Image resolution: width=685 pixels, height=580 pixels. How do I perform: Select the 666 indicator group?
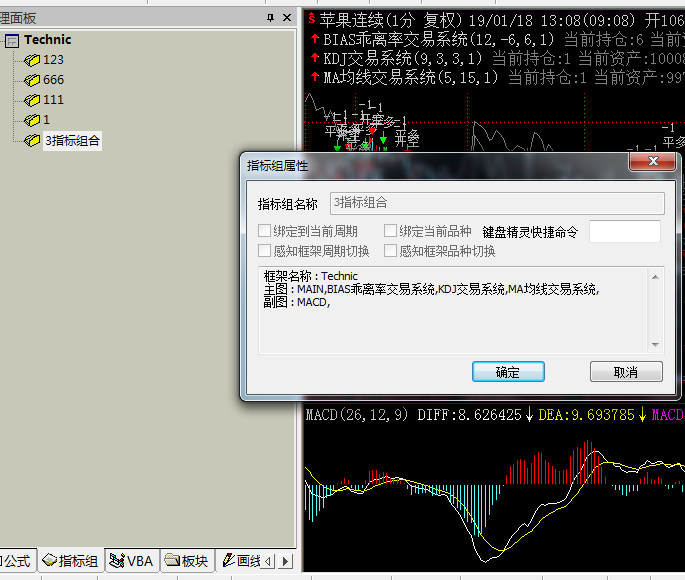pos(53,80)
